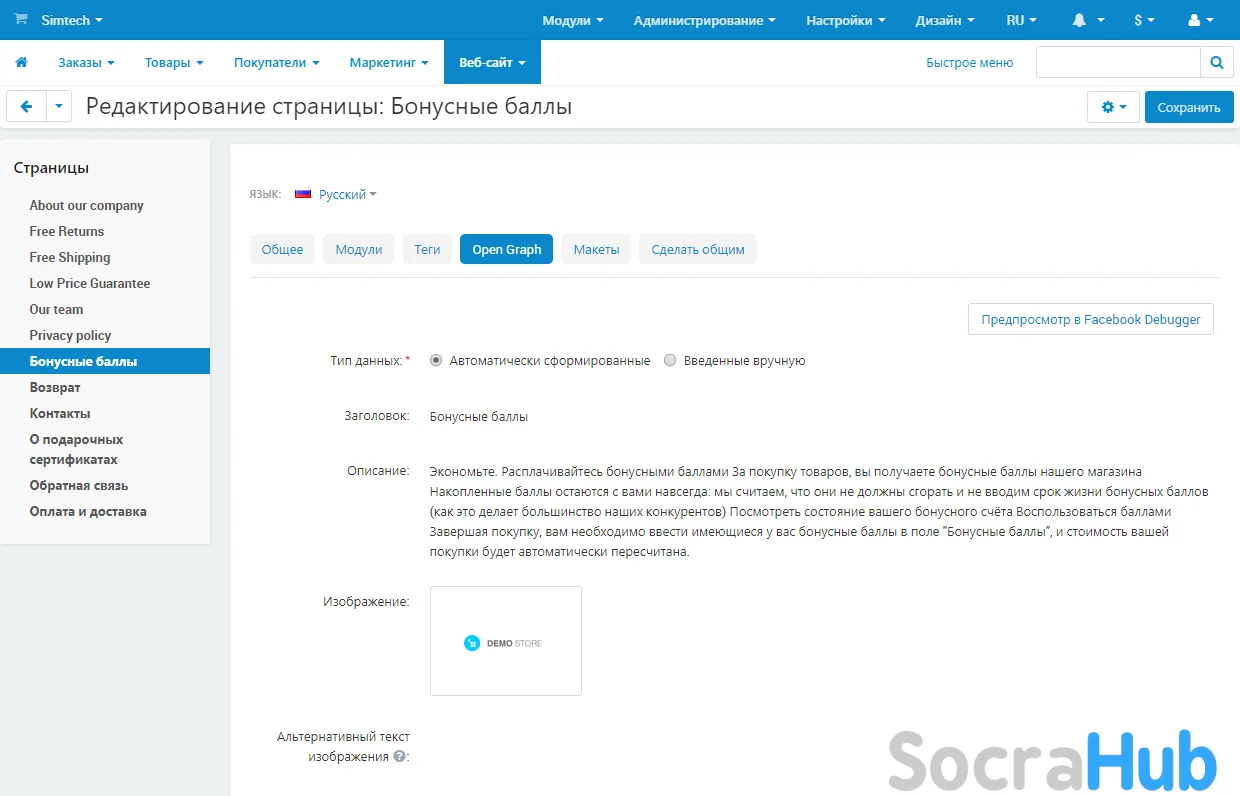Click the search magnifier icon
Viewport: 1240px width, 796px height.
1216,62
